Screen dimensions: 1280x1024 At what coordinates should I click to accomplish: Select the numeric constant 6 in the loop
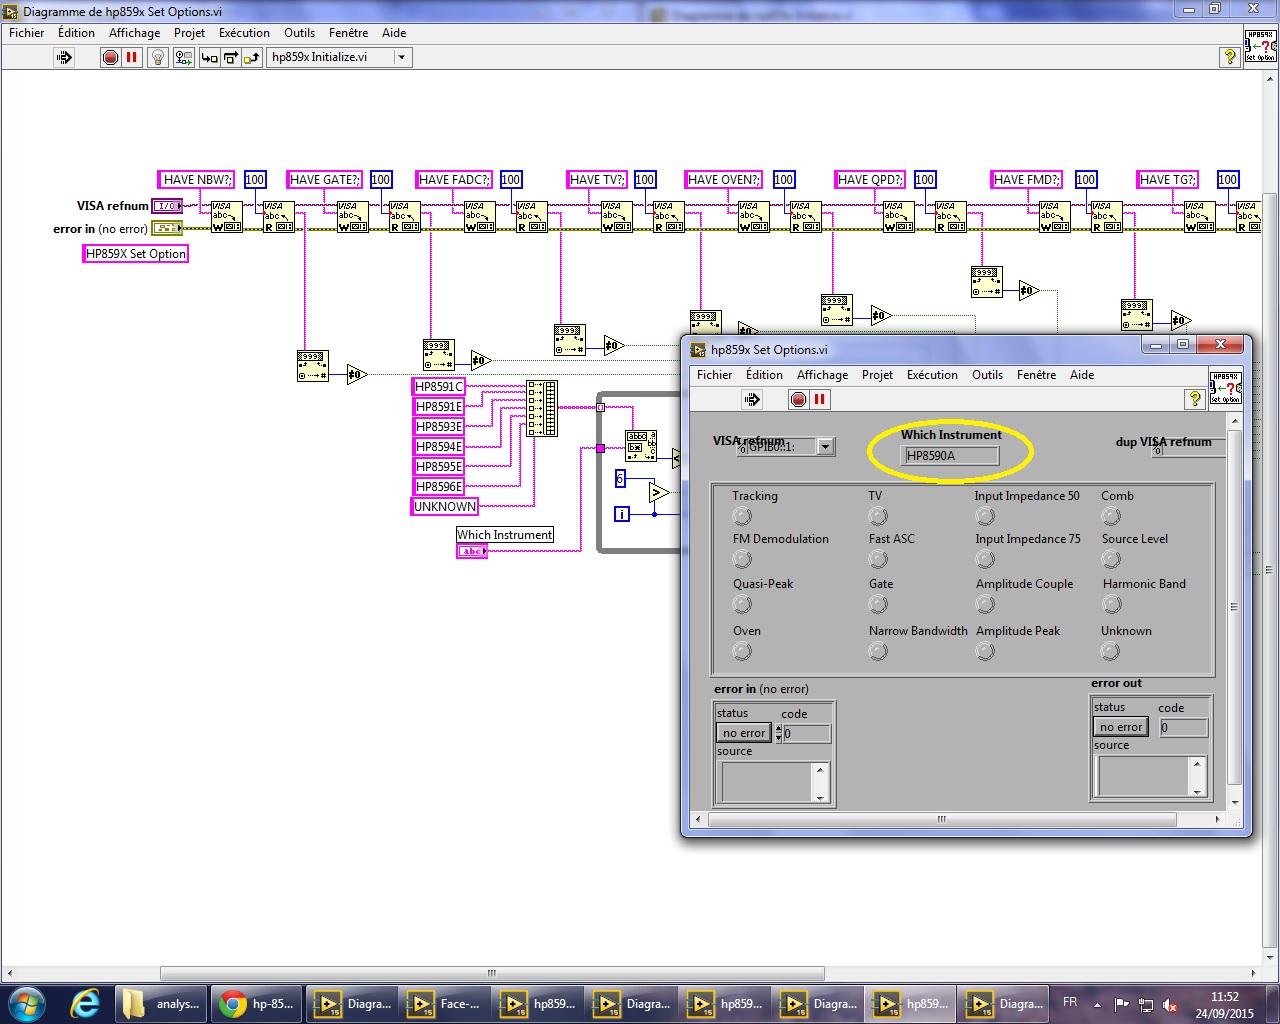[x=620, y=479]
